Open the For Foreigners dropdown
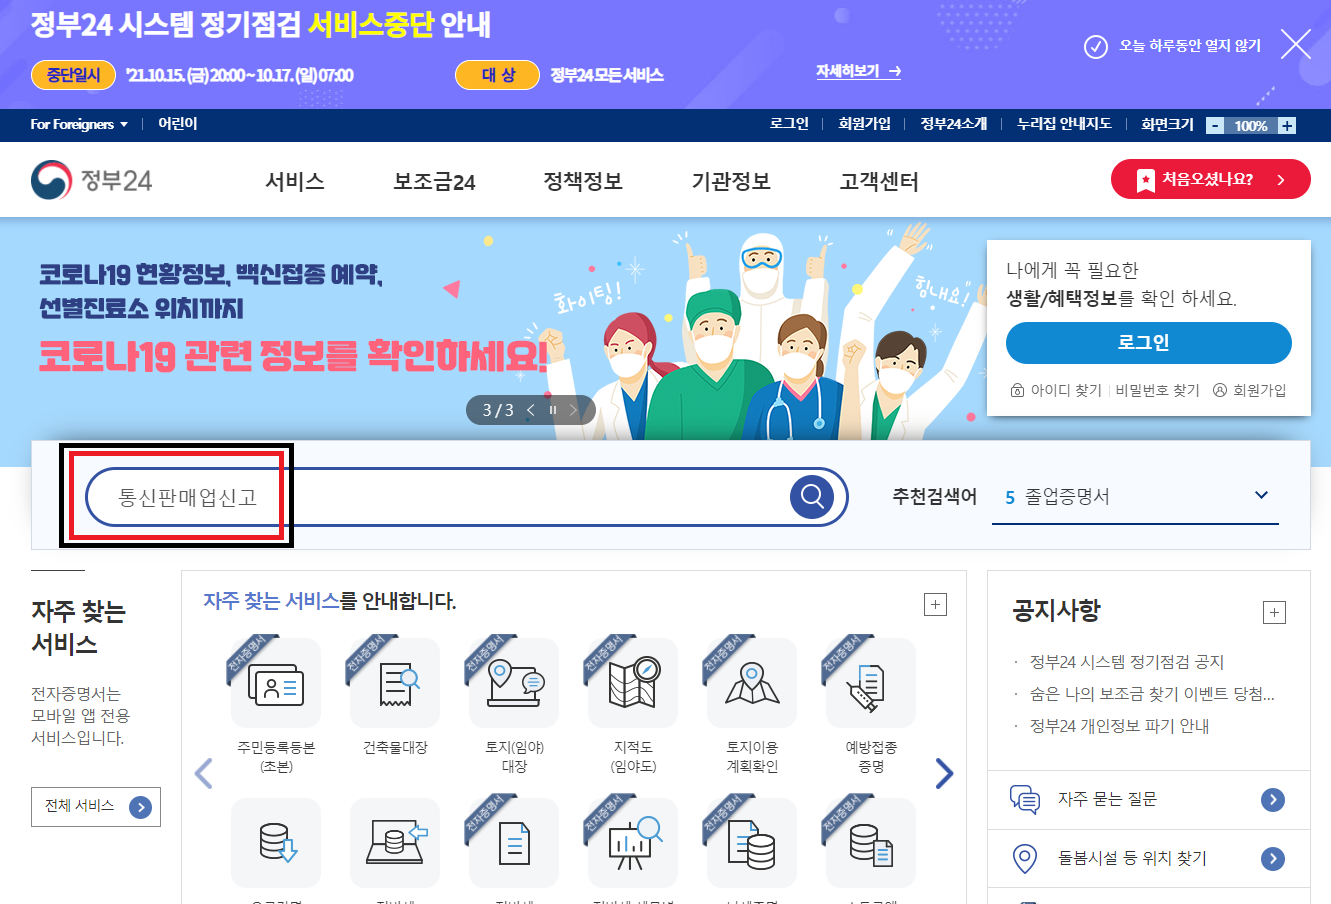1331x904 pixels. [x=79, y=124]
